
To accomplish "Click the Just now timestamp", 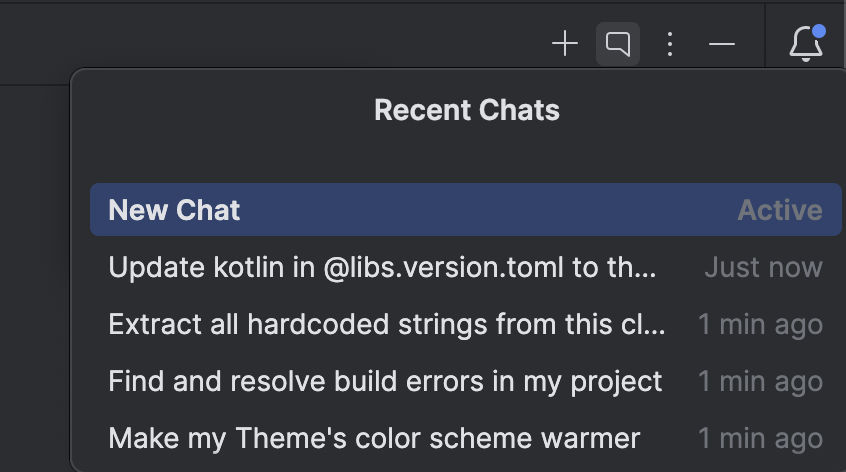I will (763, 267).
